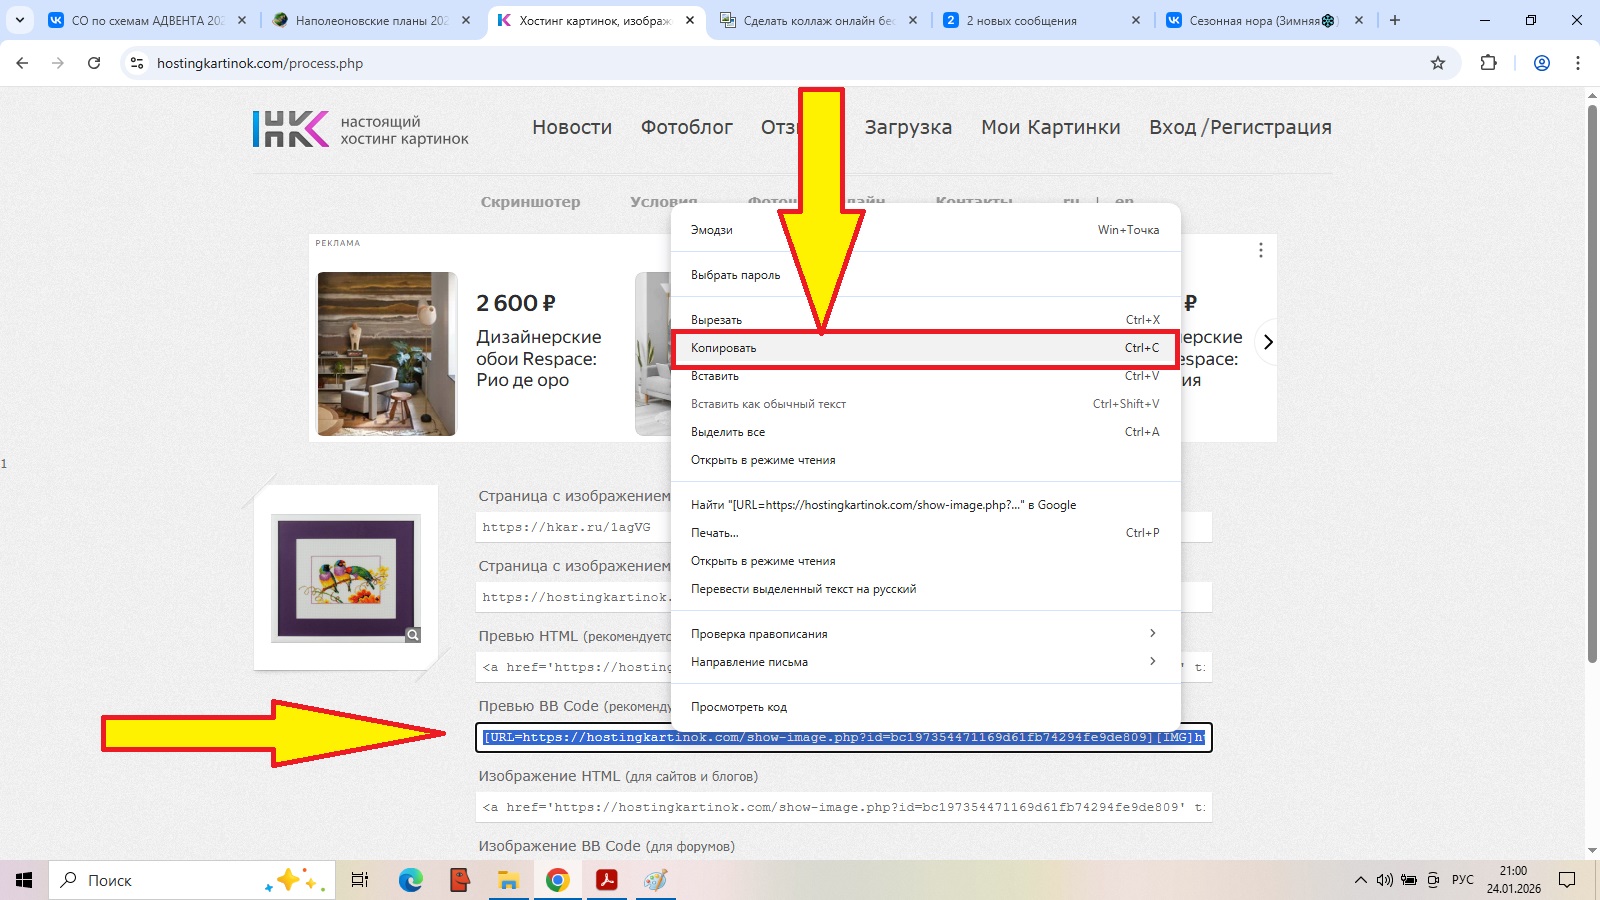Open the uploaded embroidery picture thumbnail

click(346, 578)
